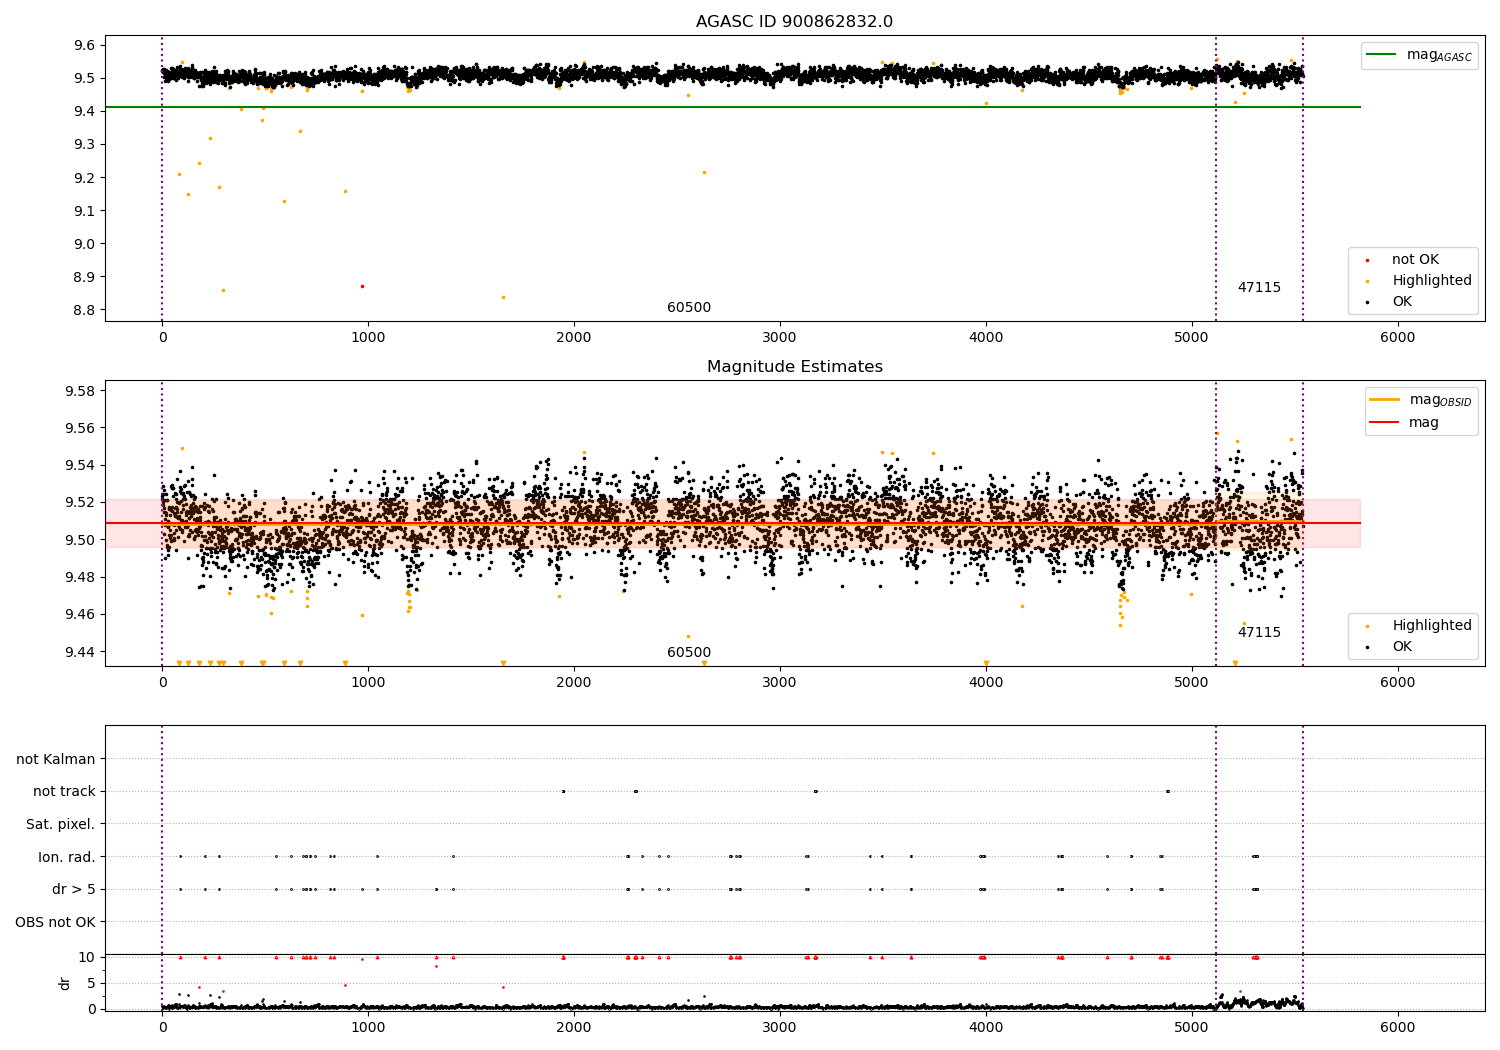The width and height of the screenshot is (1500, 1050).
Task: Click the '47115' label in the AGASC plot
Action: click(1259, 287)
